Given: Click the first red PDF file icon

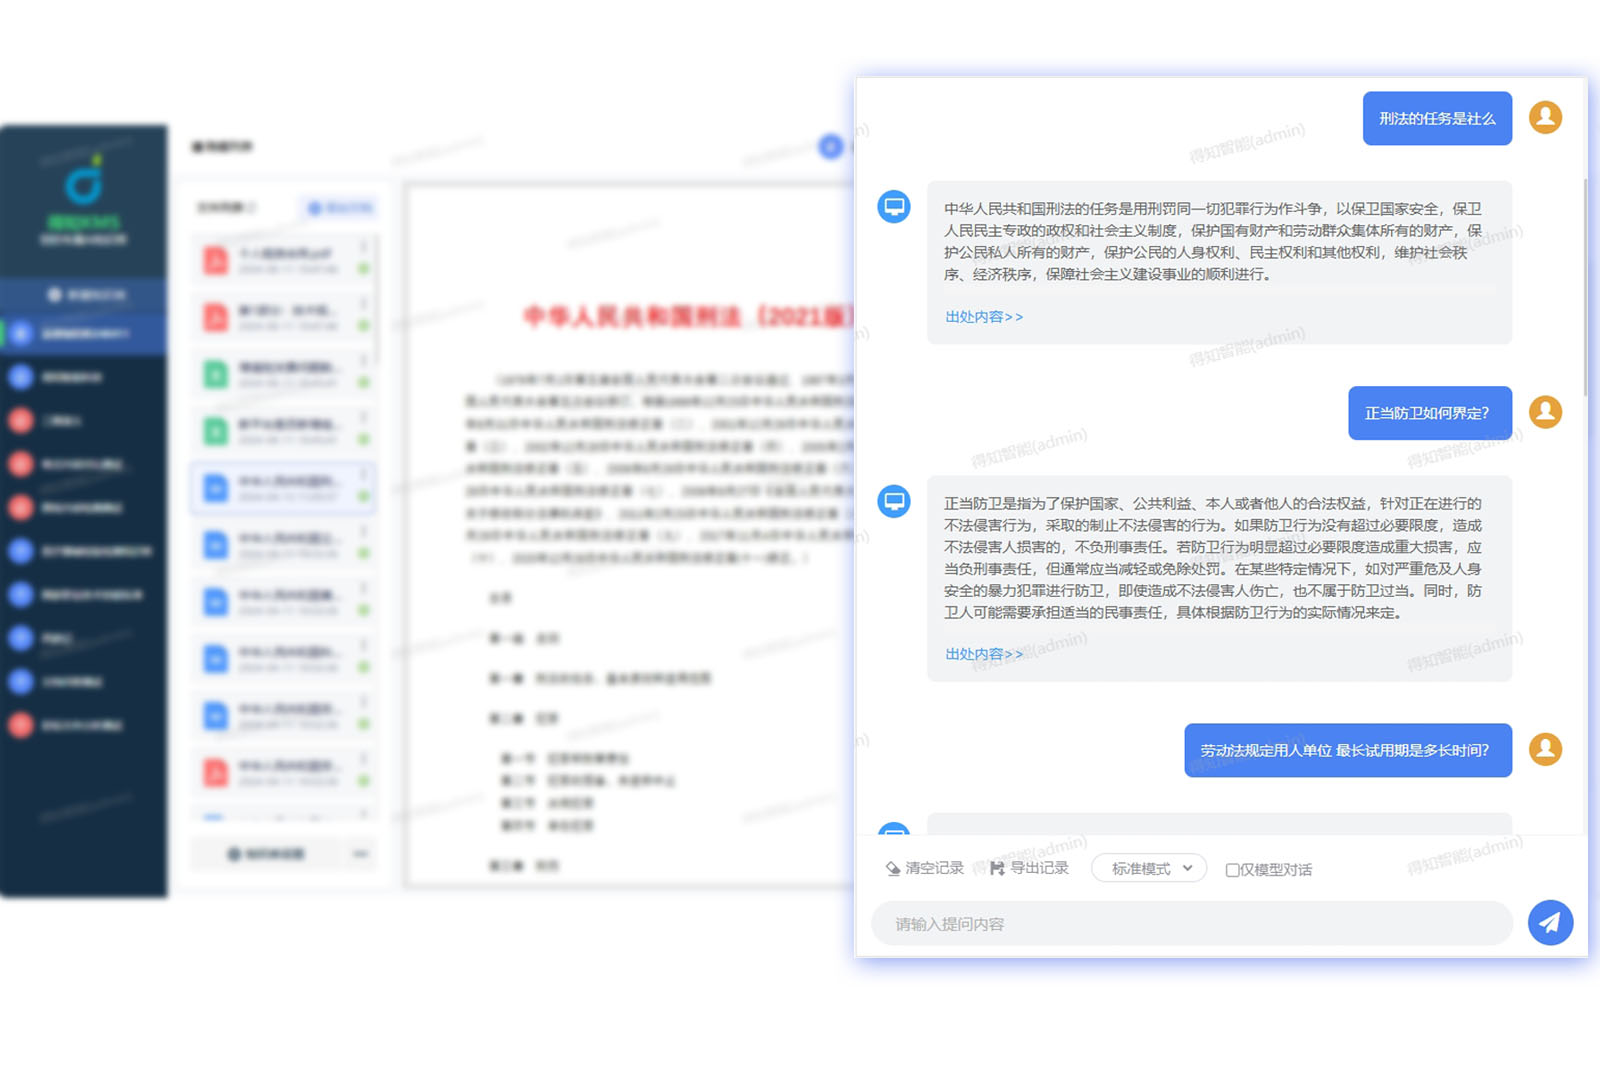Looking at the screenshot, I should pyautogui.click(x=216, y=260).
